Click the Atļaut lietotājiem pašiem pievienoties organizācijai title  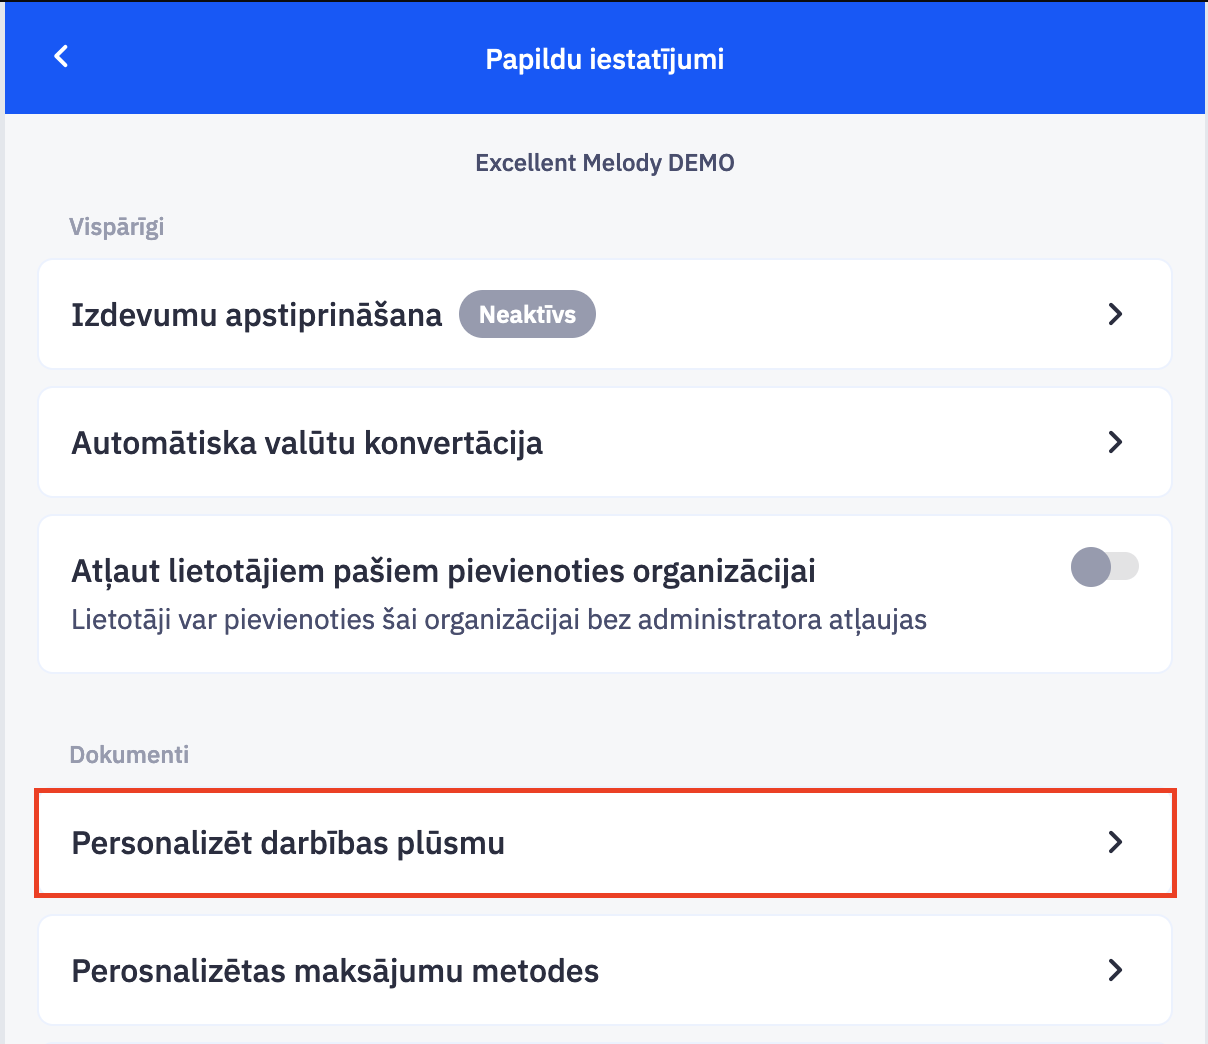(443, 571)
